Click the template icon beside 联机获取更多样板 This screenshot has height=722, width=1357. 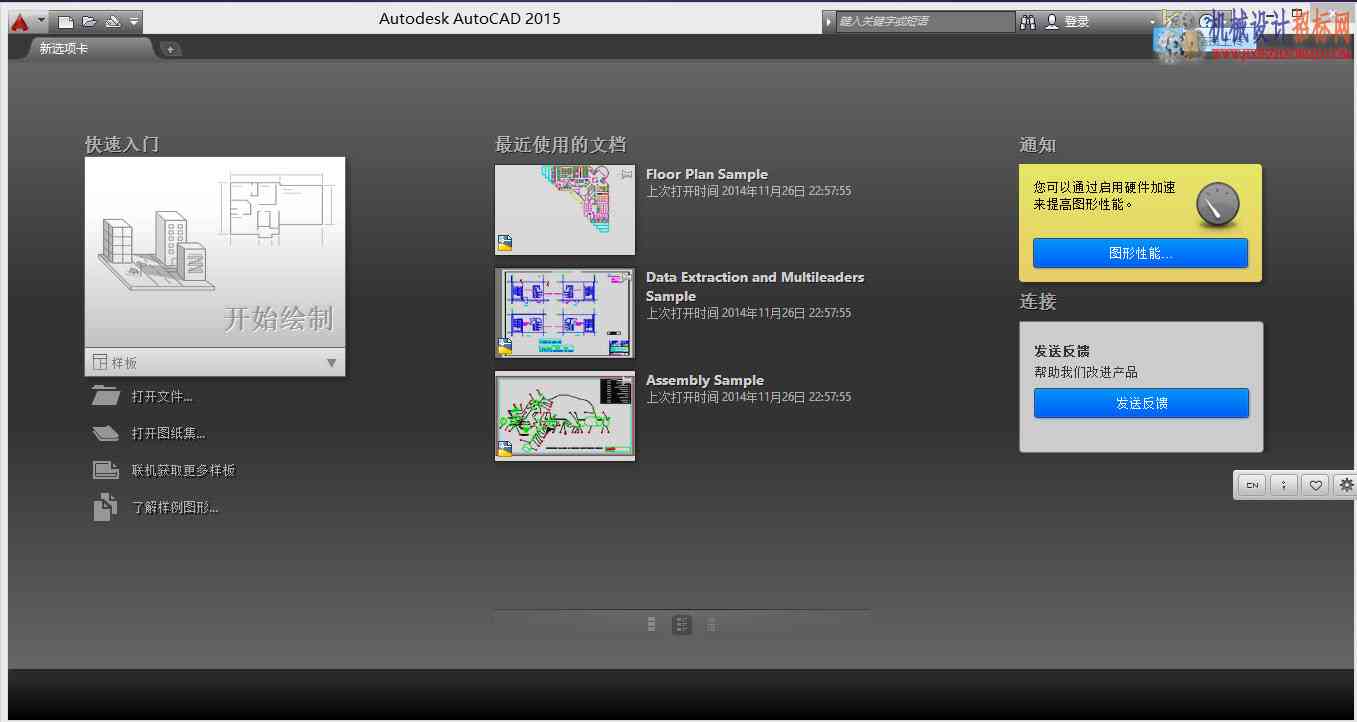[x=105, y=470]
